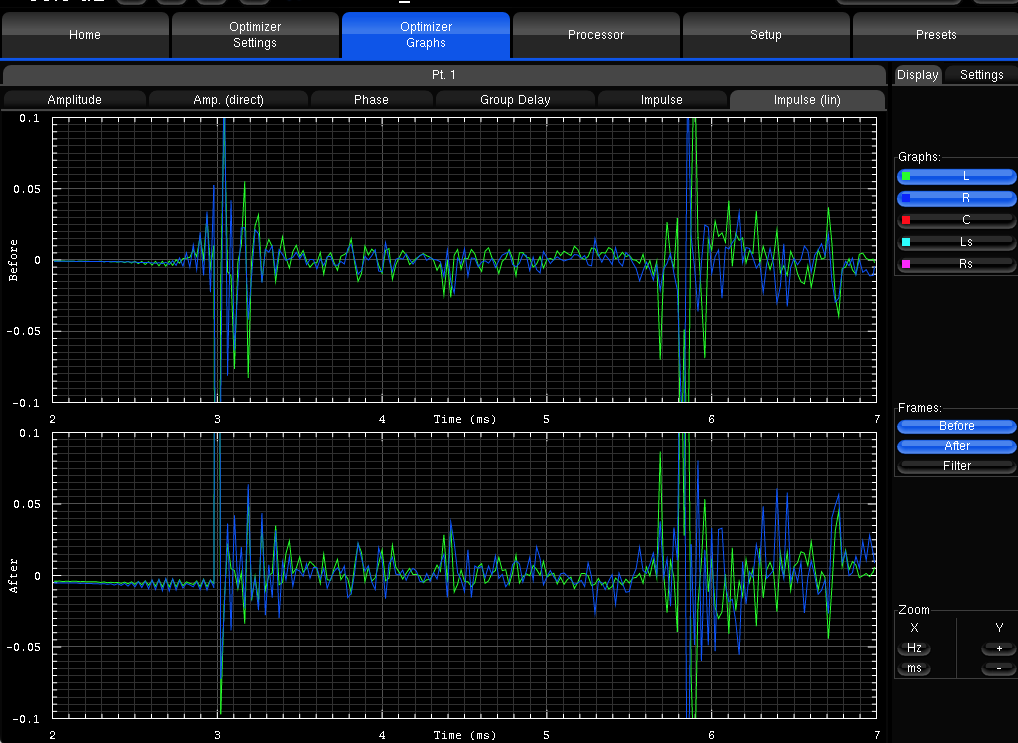
Task: Hide the After frame
Action: (x=957, y=446)
